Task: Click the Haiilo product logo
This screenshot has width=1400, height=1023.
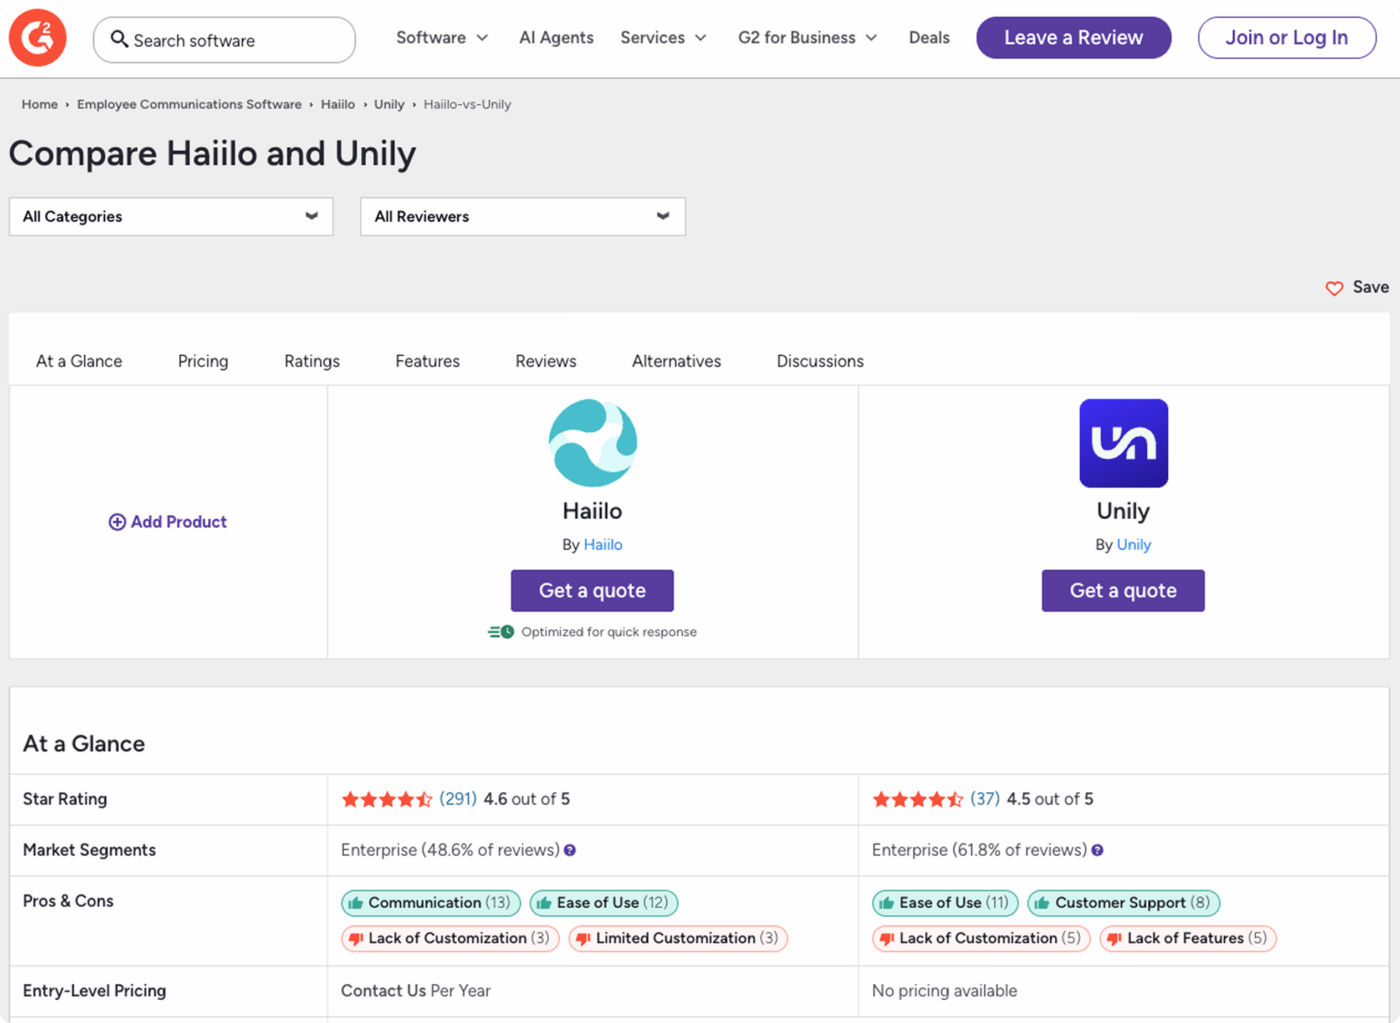Action: click(x=593, y=443)
